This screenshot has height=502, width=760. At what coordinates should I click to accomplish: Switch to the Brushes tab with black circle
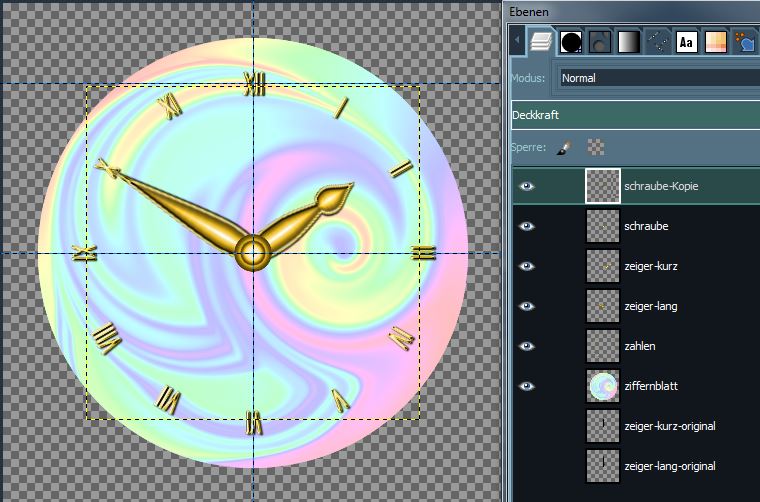[570, 41]
